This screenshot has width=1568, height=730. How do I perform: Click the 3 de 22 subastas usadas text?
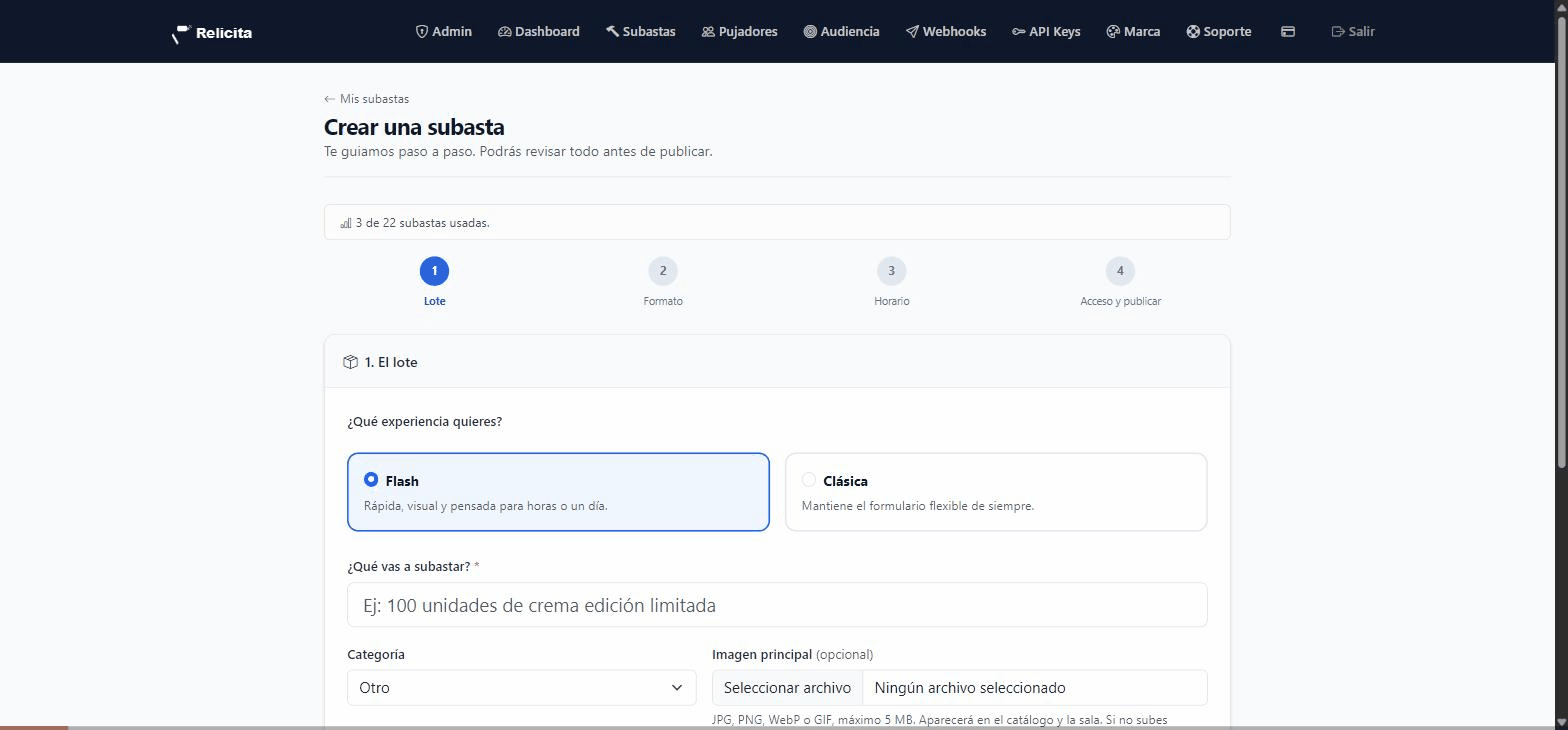(422, 223)
